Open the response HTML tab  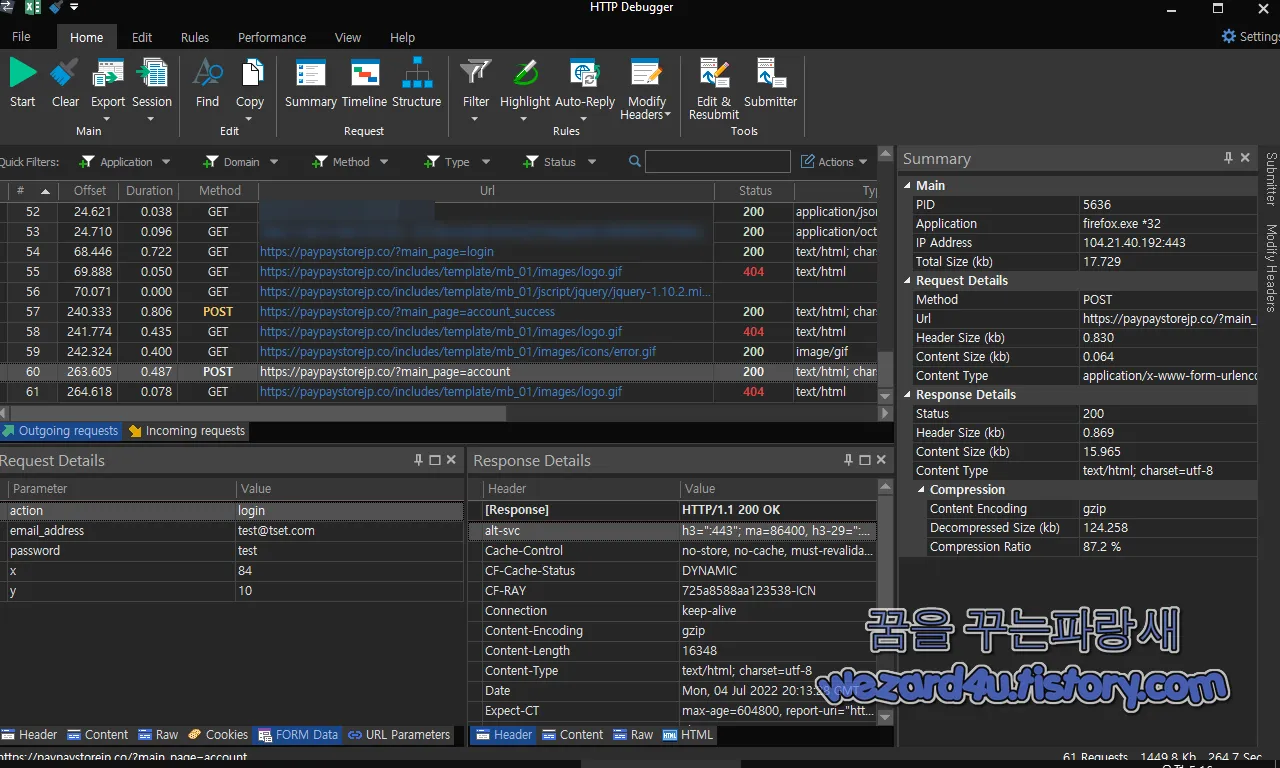688,734
